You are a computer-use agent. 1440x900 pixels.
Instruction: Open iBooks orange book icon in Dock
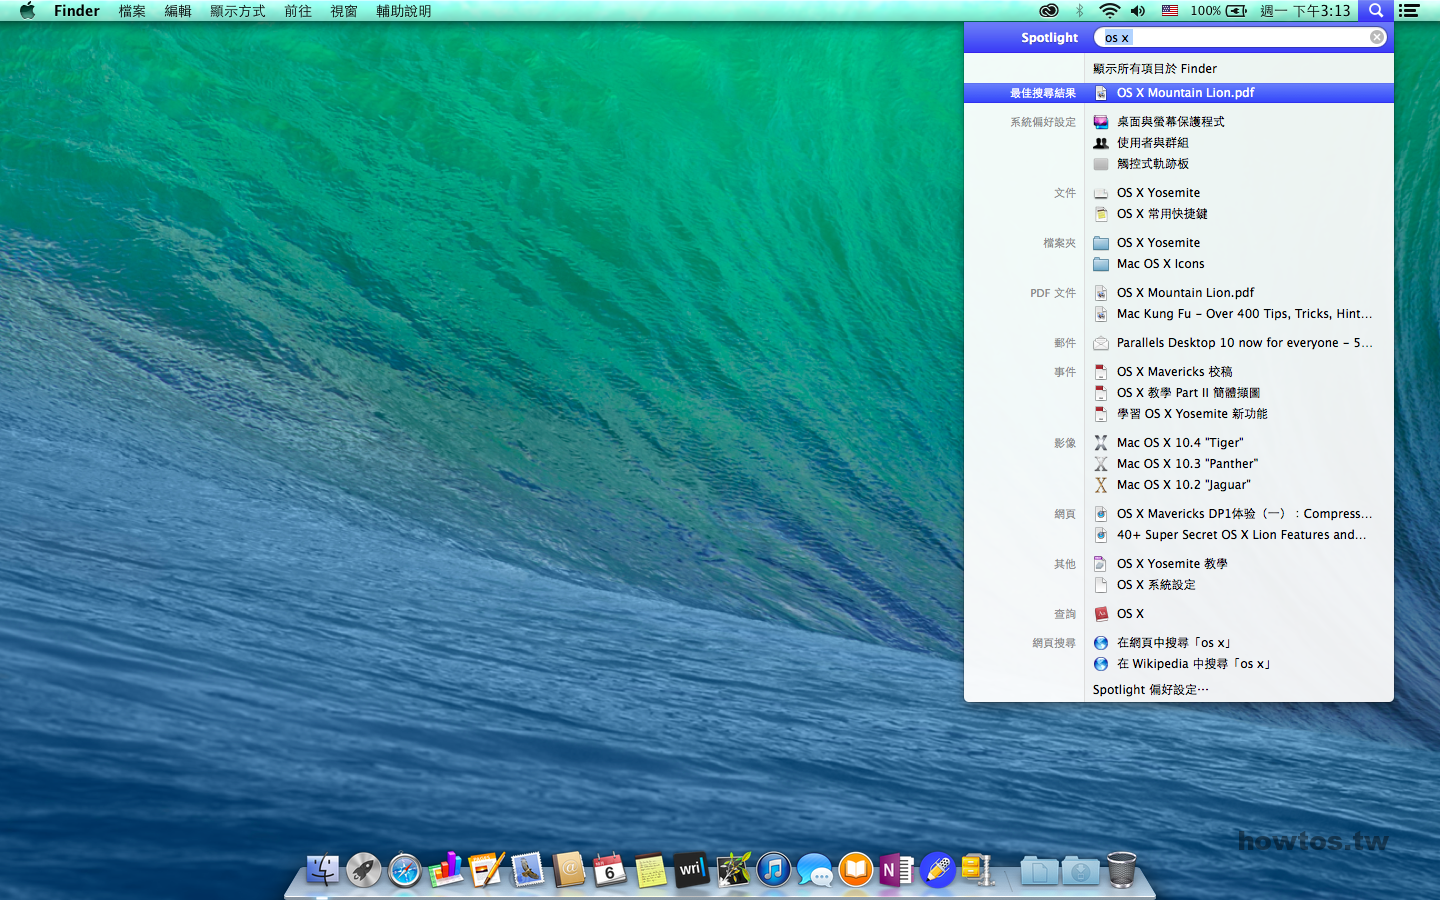[x=856, y=870]
